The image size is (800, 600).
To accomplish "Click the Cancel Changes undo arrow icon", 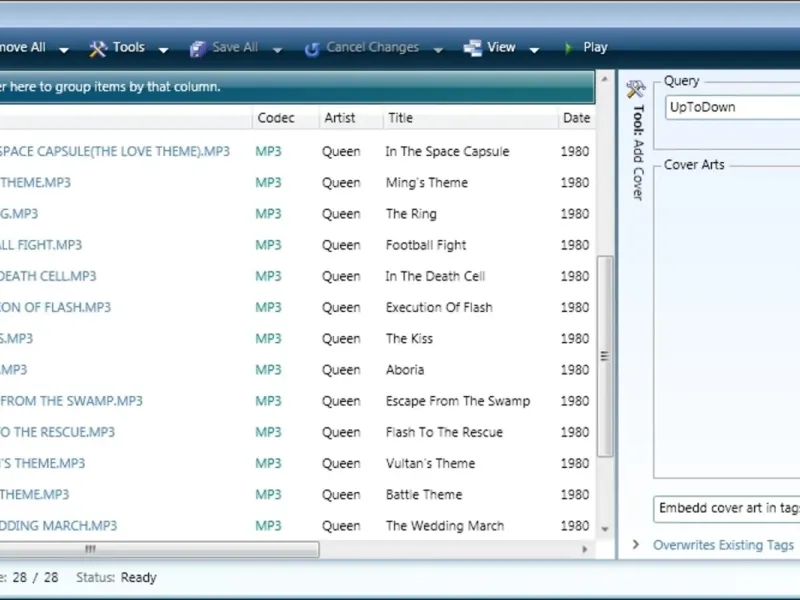I will [x=312, y=49].
